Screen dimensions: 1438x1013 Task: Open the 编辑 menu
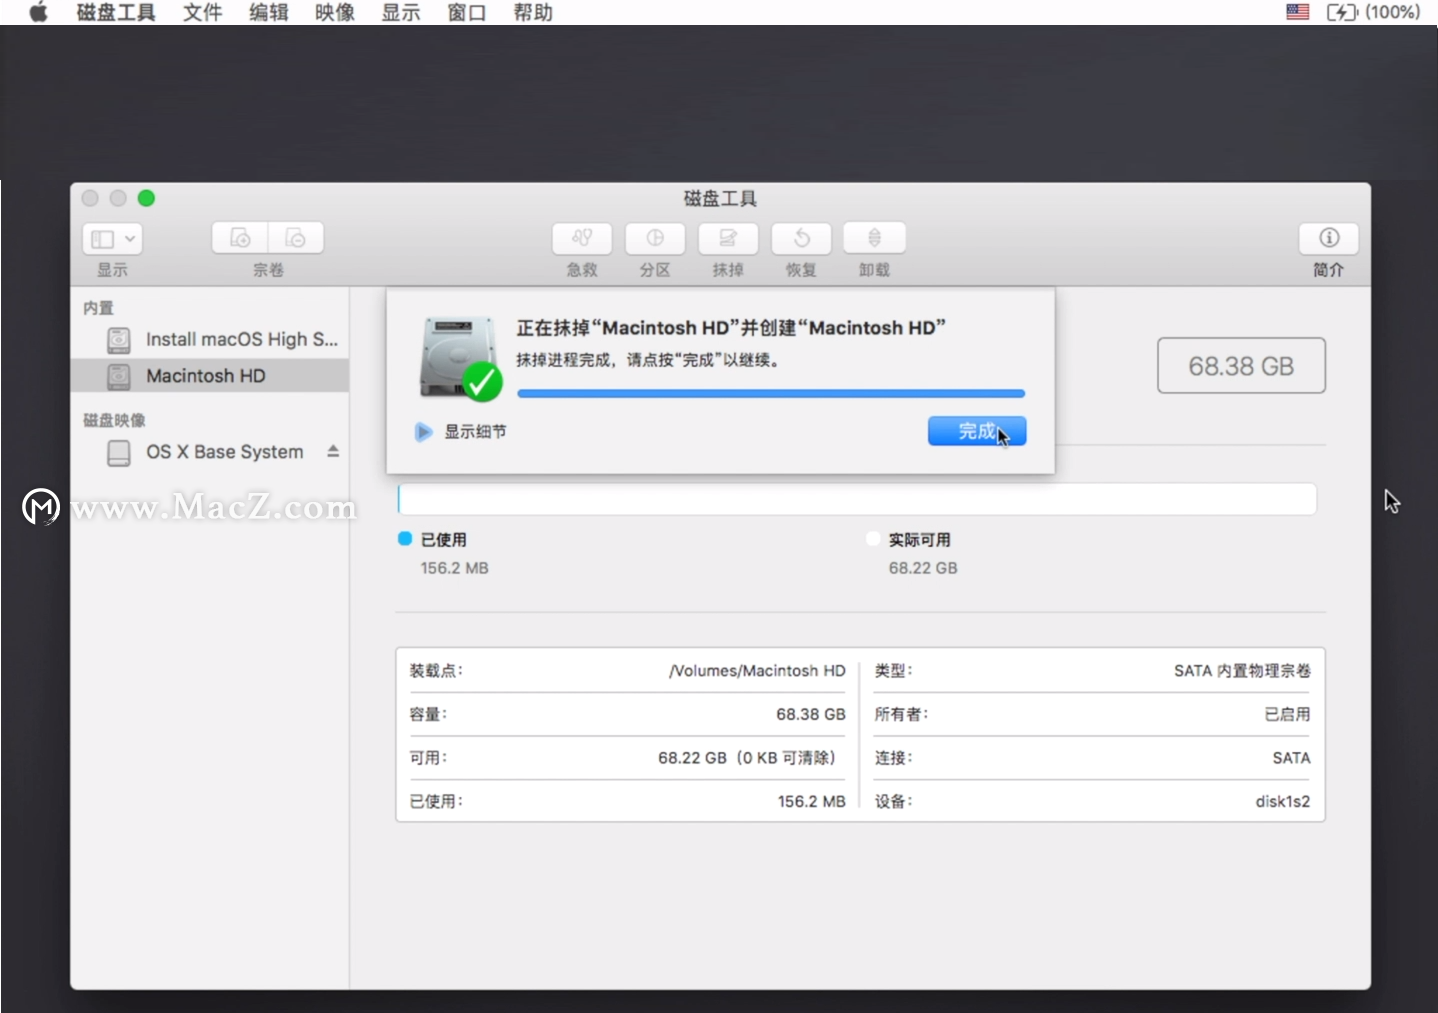point(268,12)
